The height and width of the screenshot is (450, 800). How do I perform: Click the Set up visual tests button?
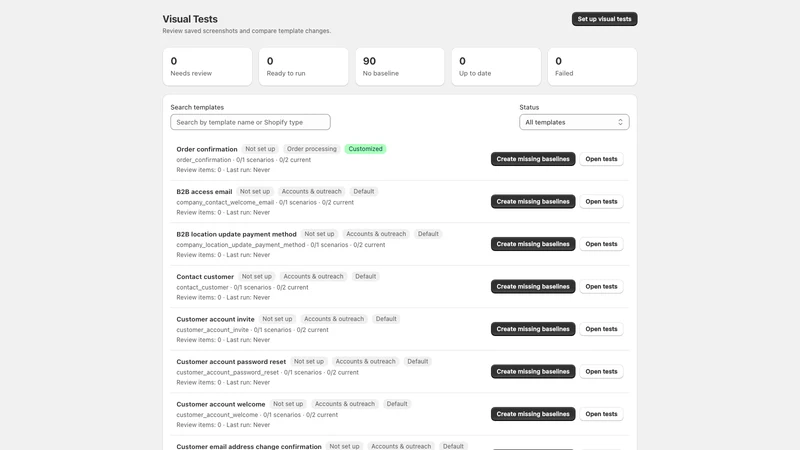point(604,19)
